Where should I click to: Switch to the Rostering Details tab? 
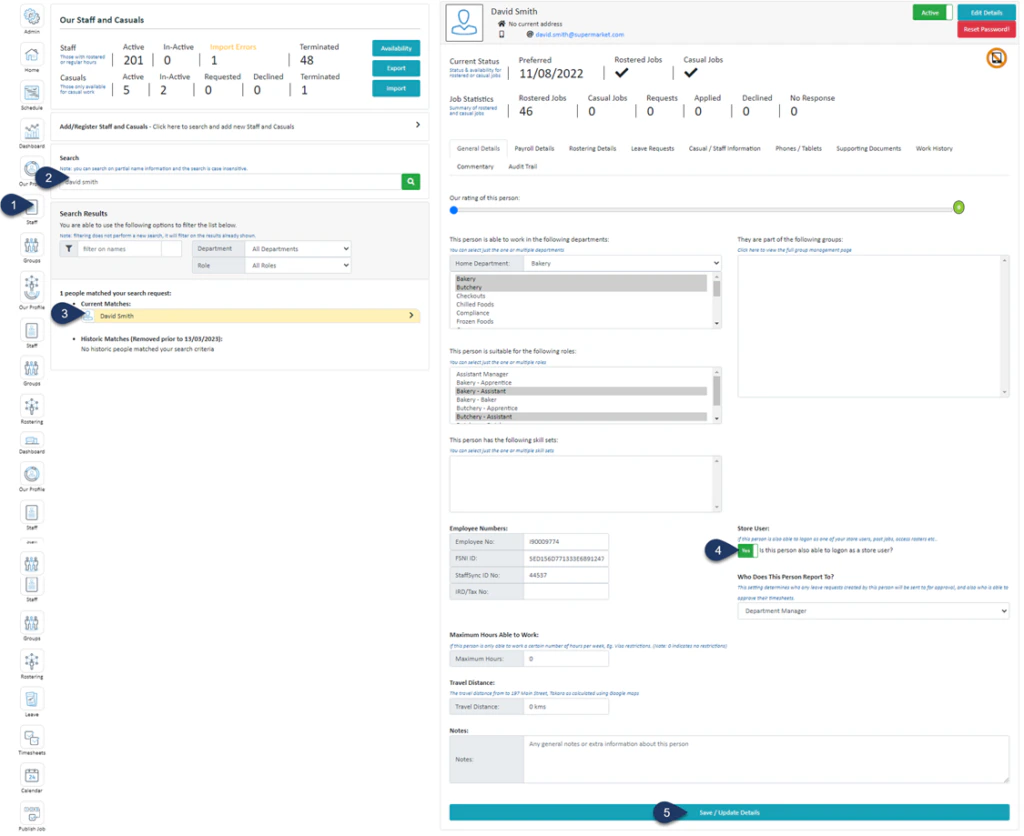(592, 149)
